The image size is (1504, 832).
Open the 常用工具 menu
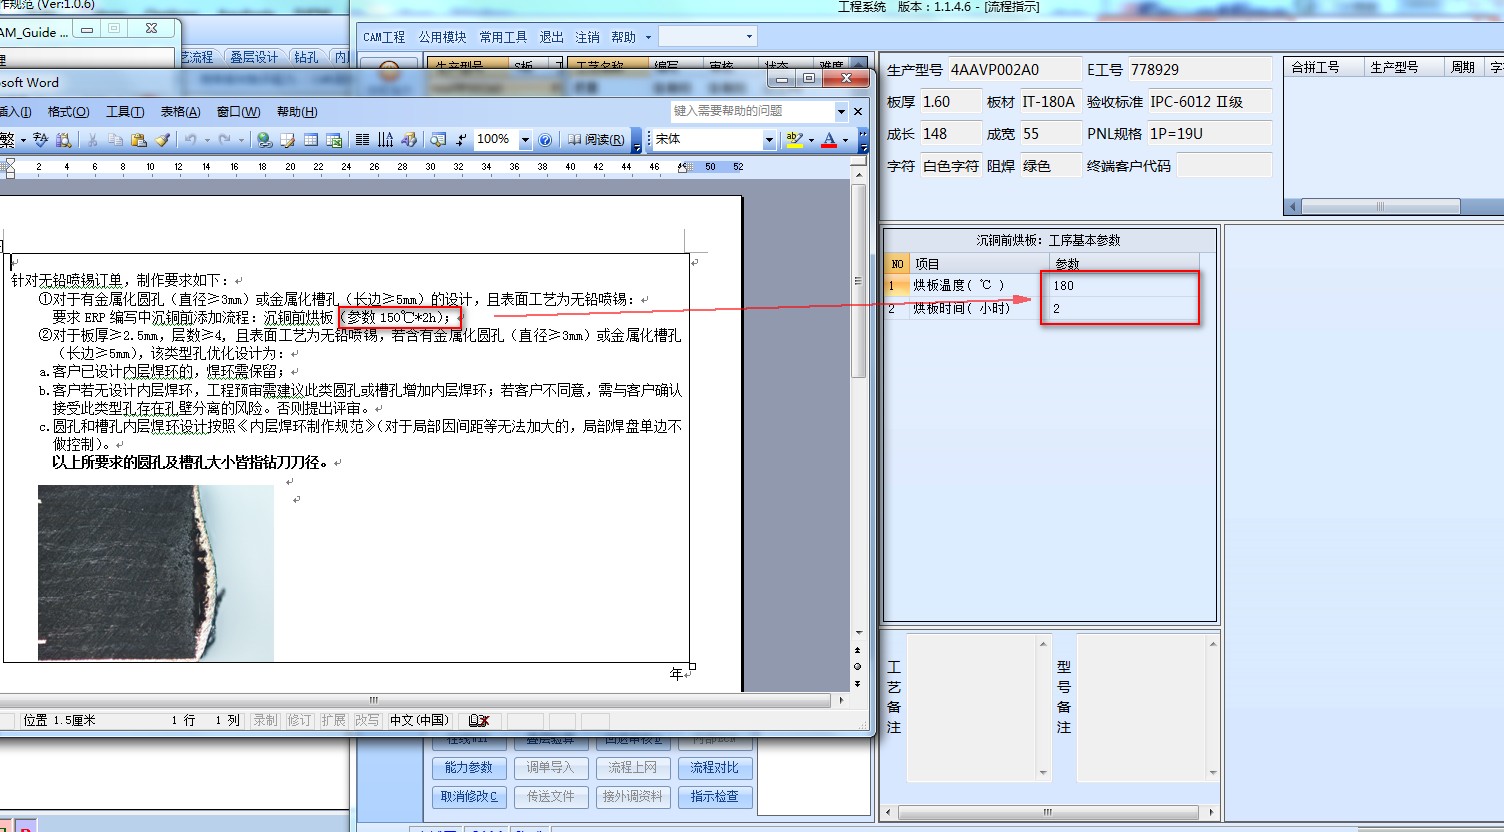503,37
